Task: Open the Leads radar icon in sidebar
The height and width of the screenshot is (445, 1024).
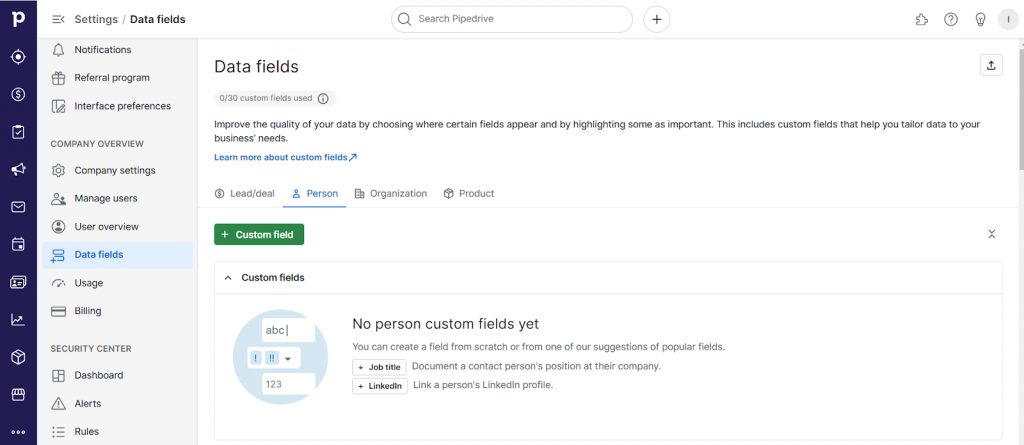Action: pyautogui.click(x=18, y=57)
